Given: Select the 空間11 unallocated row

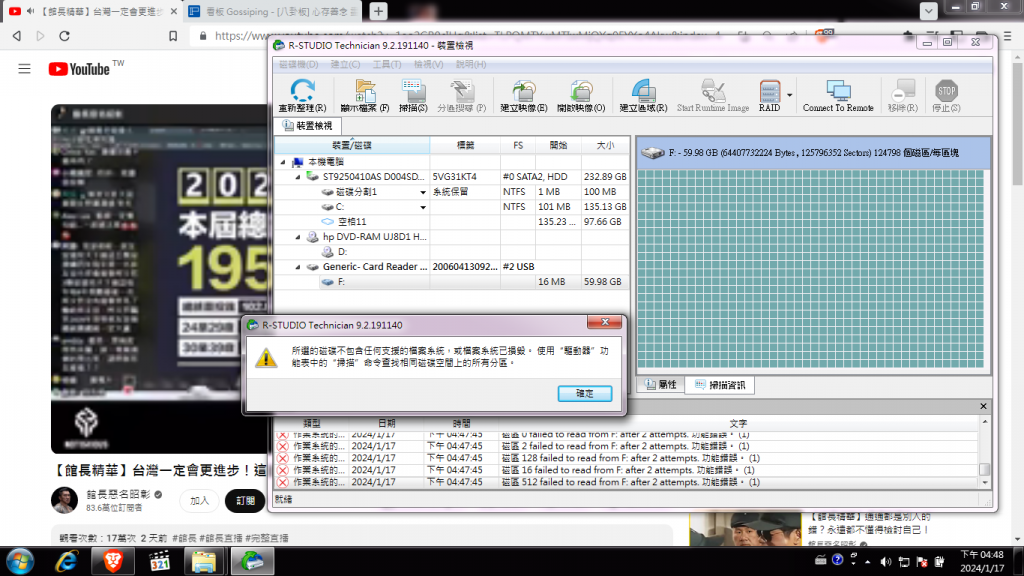Looking at the screenshot, I should (452, 222).
